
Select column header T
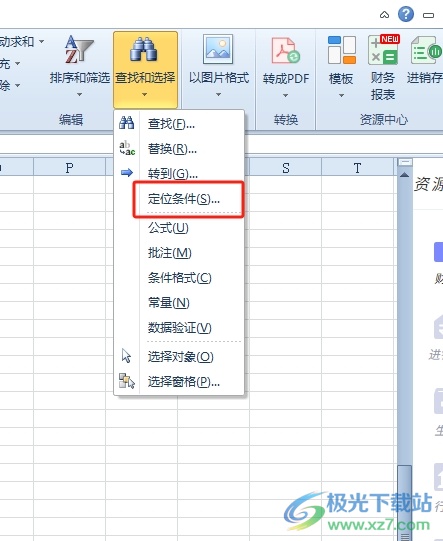(x=357, y=168)
